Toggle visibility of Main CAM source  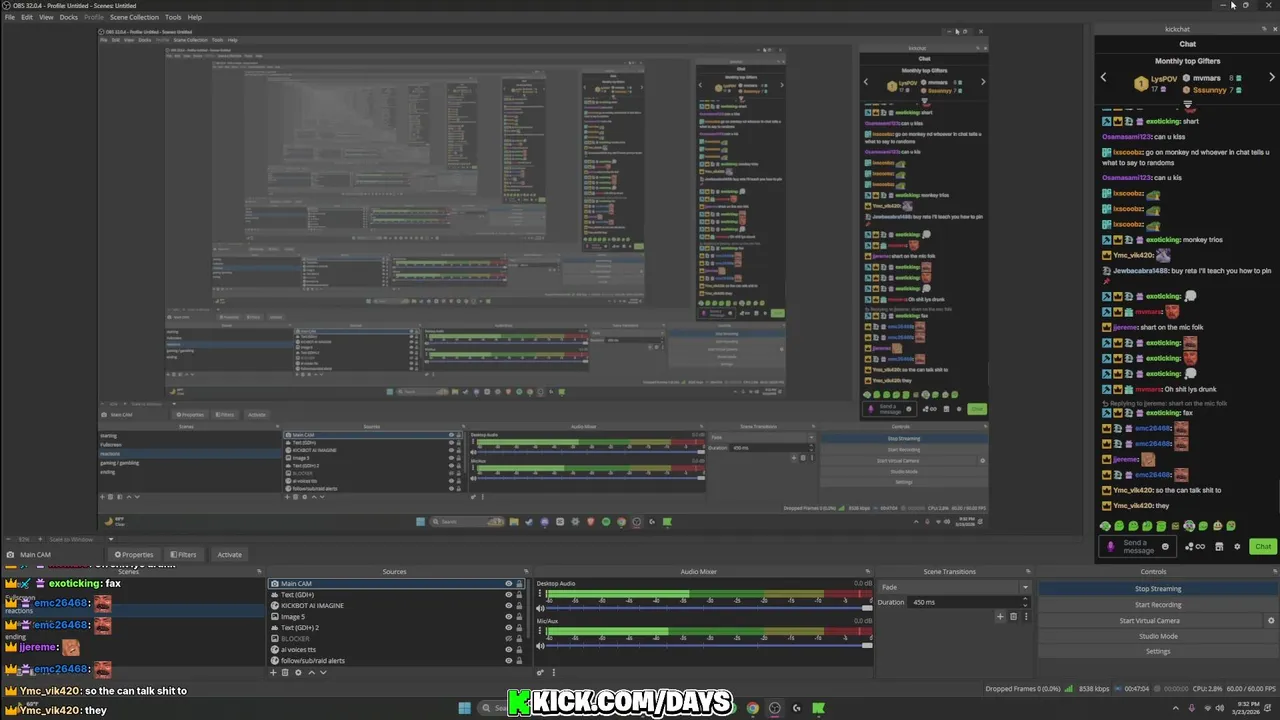pos(509,584)
